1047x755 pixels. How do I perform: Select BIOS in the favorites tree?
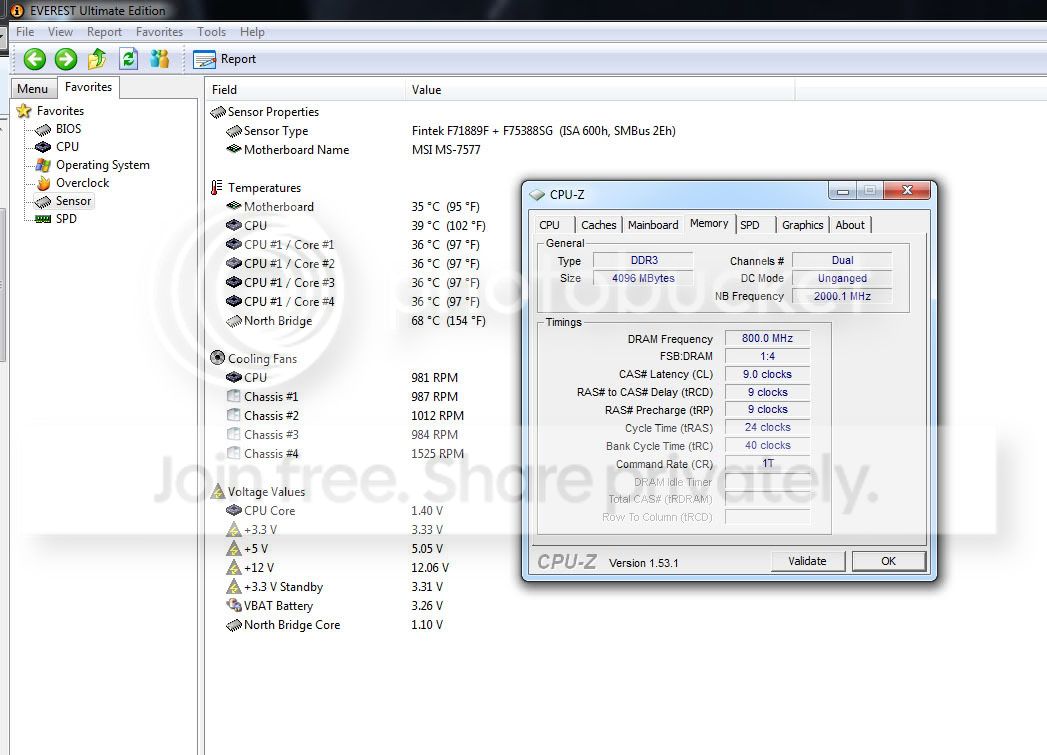point(68,129)
